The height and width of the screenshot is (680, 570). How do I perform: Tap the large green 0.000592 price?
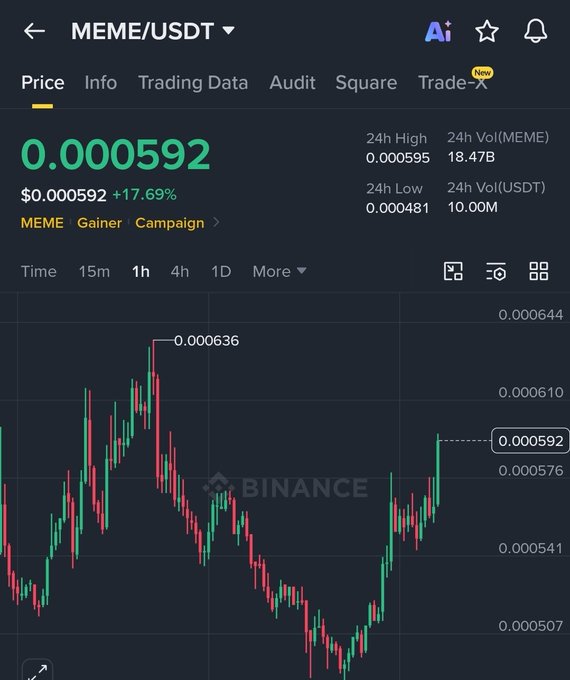coord(115,154)
